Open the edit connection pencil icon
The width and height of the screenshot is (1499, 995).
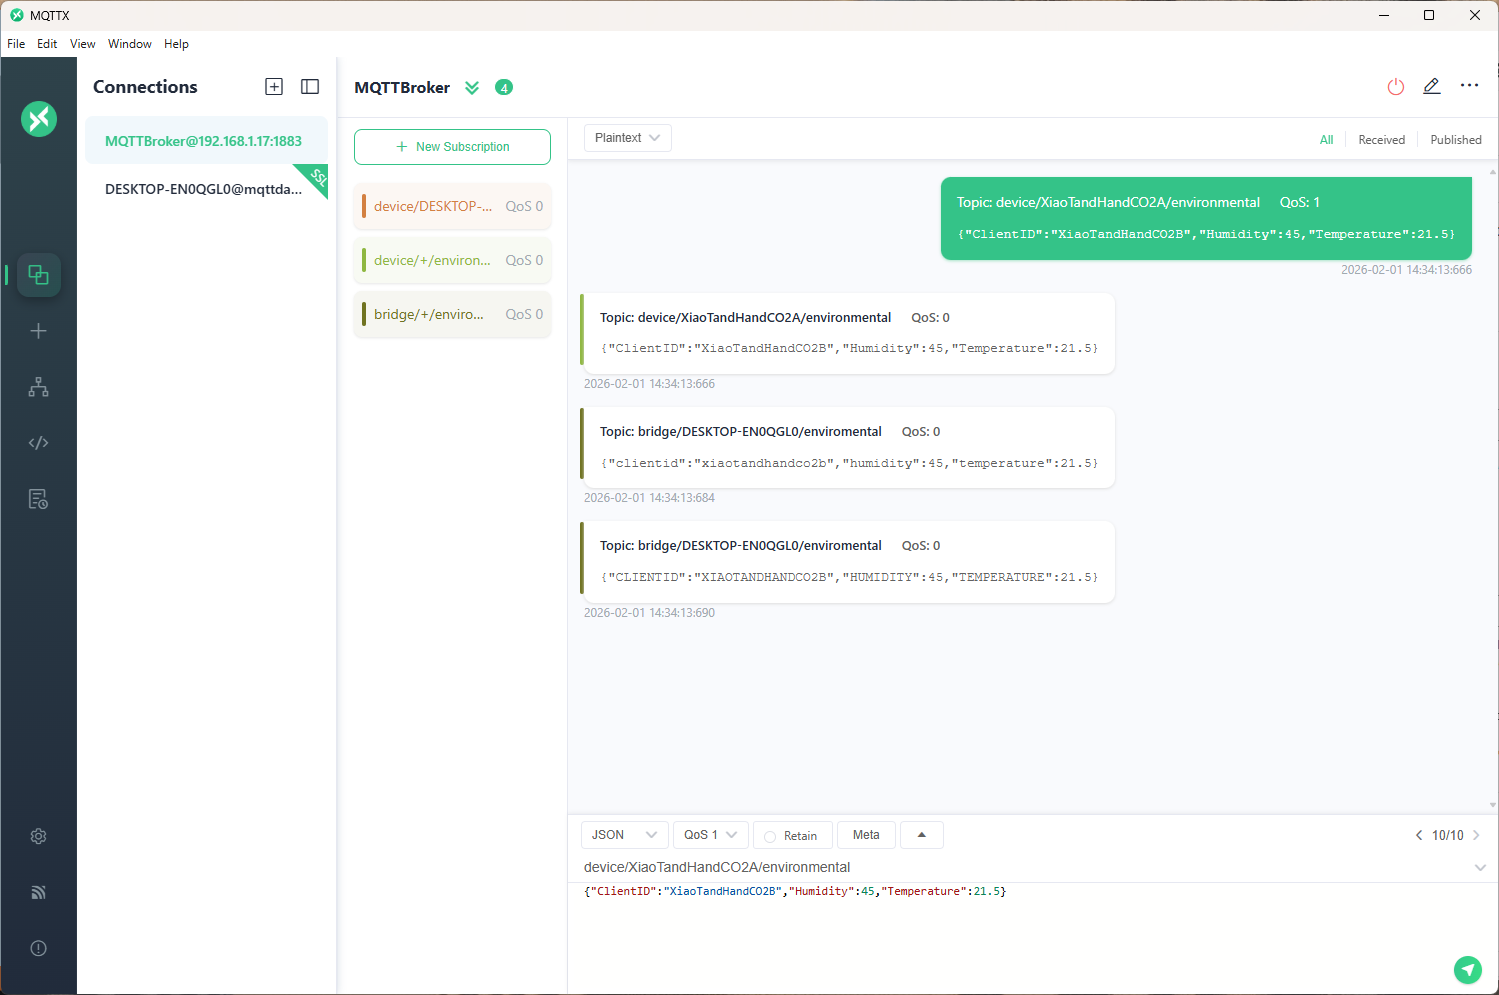(x=1431, y=87)
